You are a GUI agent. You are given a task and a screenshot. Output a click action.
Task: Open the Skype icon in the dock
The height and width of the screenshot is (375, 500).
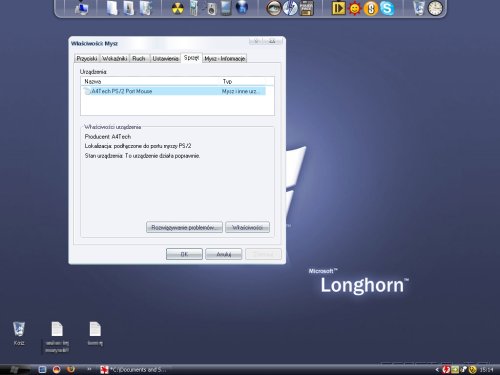[x=387, y=8]
